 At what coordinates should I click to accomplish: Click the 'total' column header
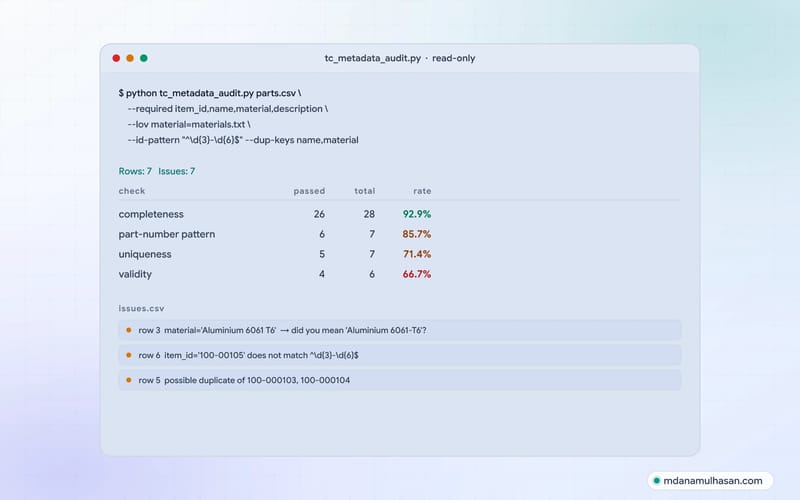(365, 191)
